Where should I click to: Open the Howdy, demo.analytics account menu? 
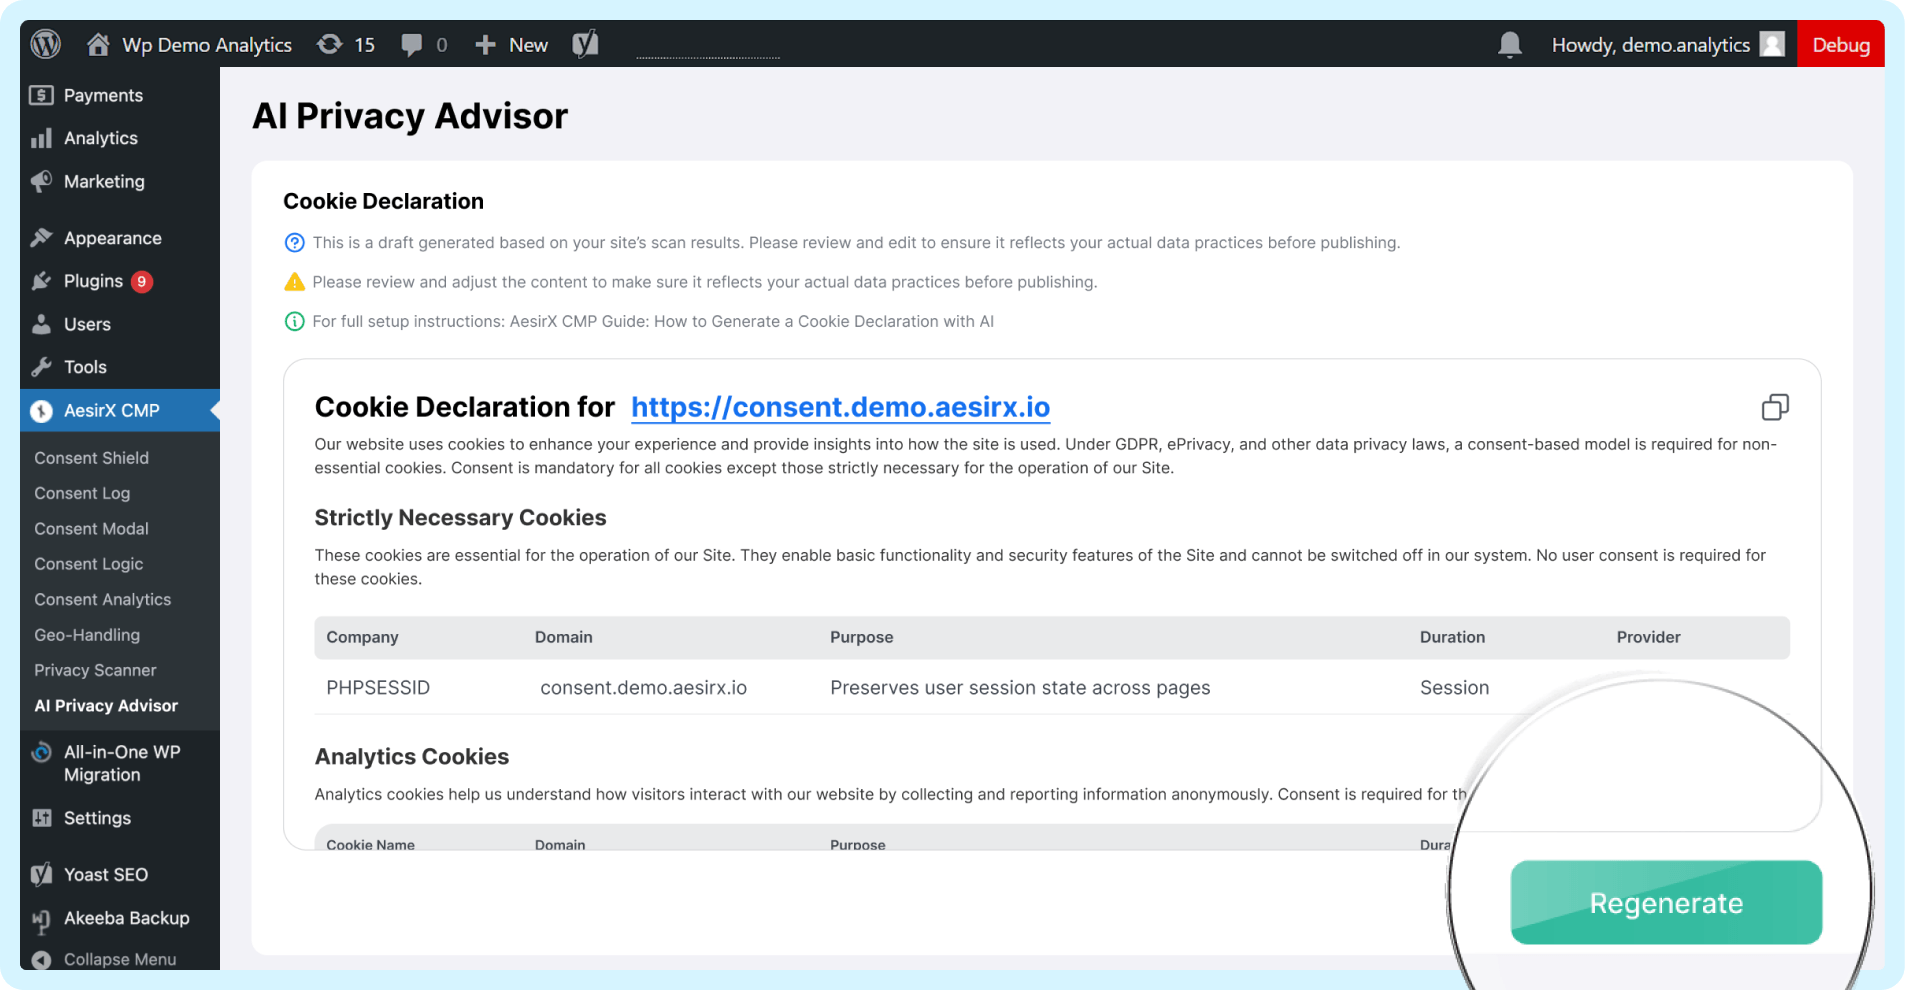point(1650,45)
